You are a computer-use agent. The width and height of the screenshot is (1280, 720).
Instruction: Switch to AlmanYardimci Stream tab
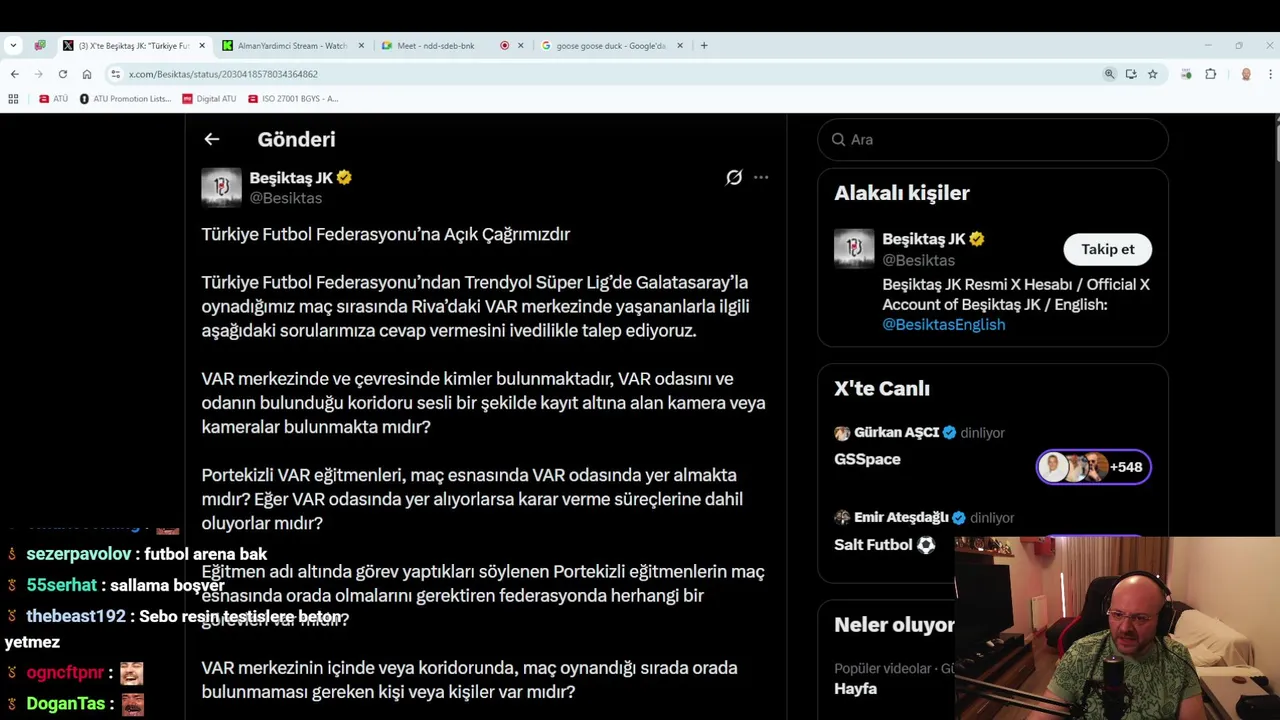point(292,46)
